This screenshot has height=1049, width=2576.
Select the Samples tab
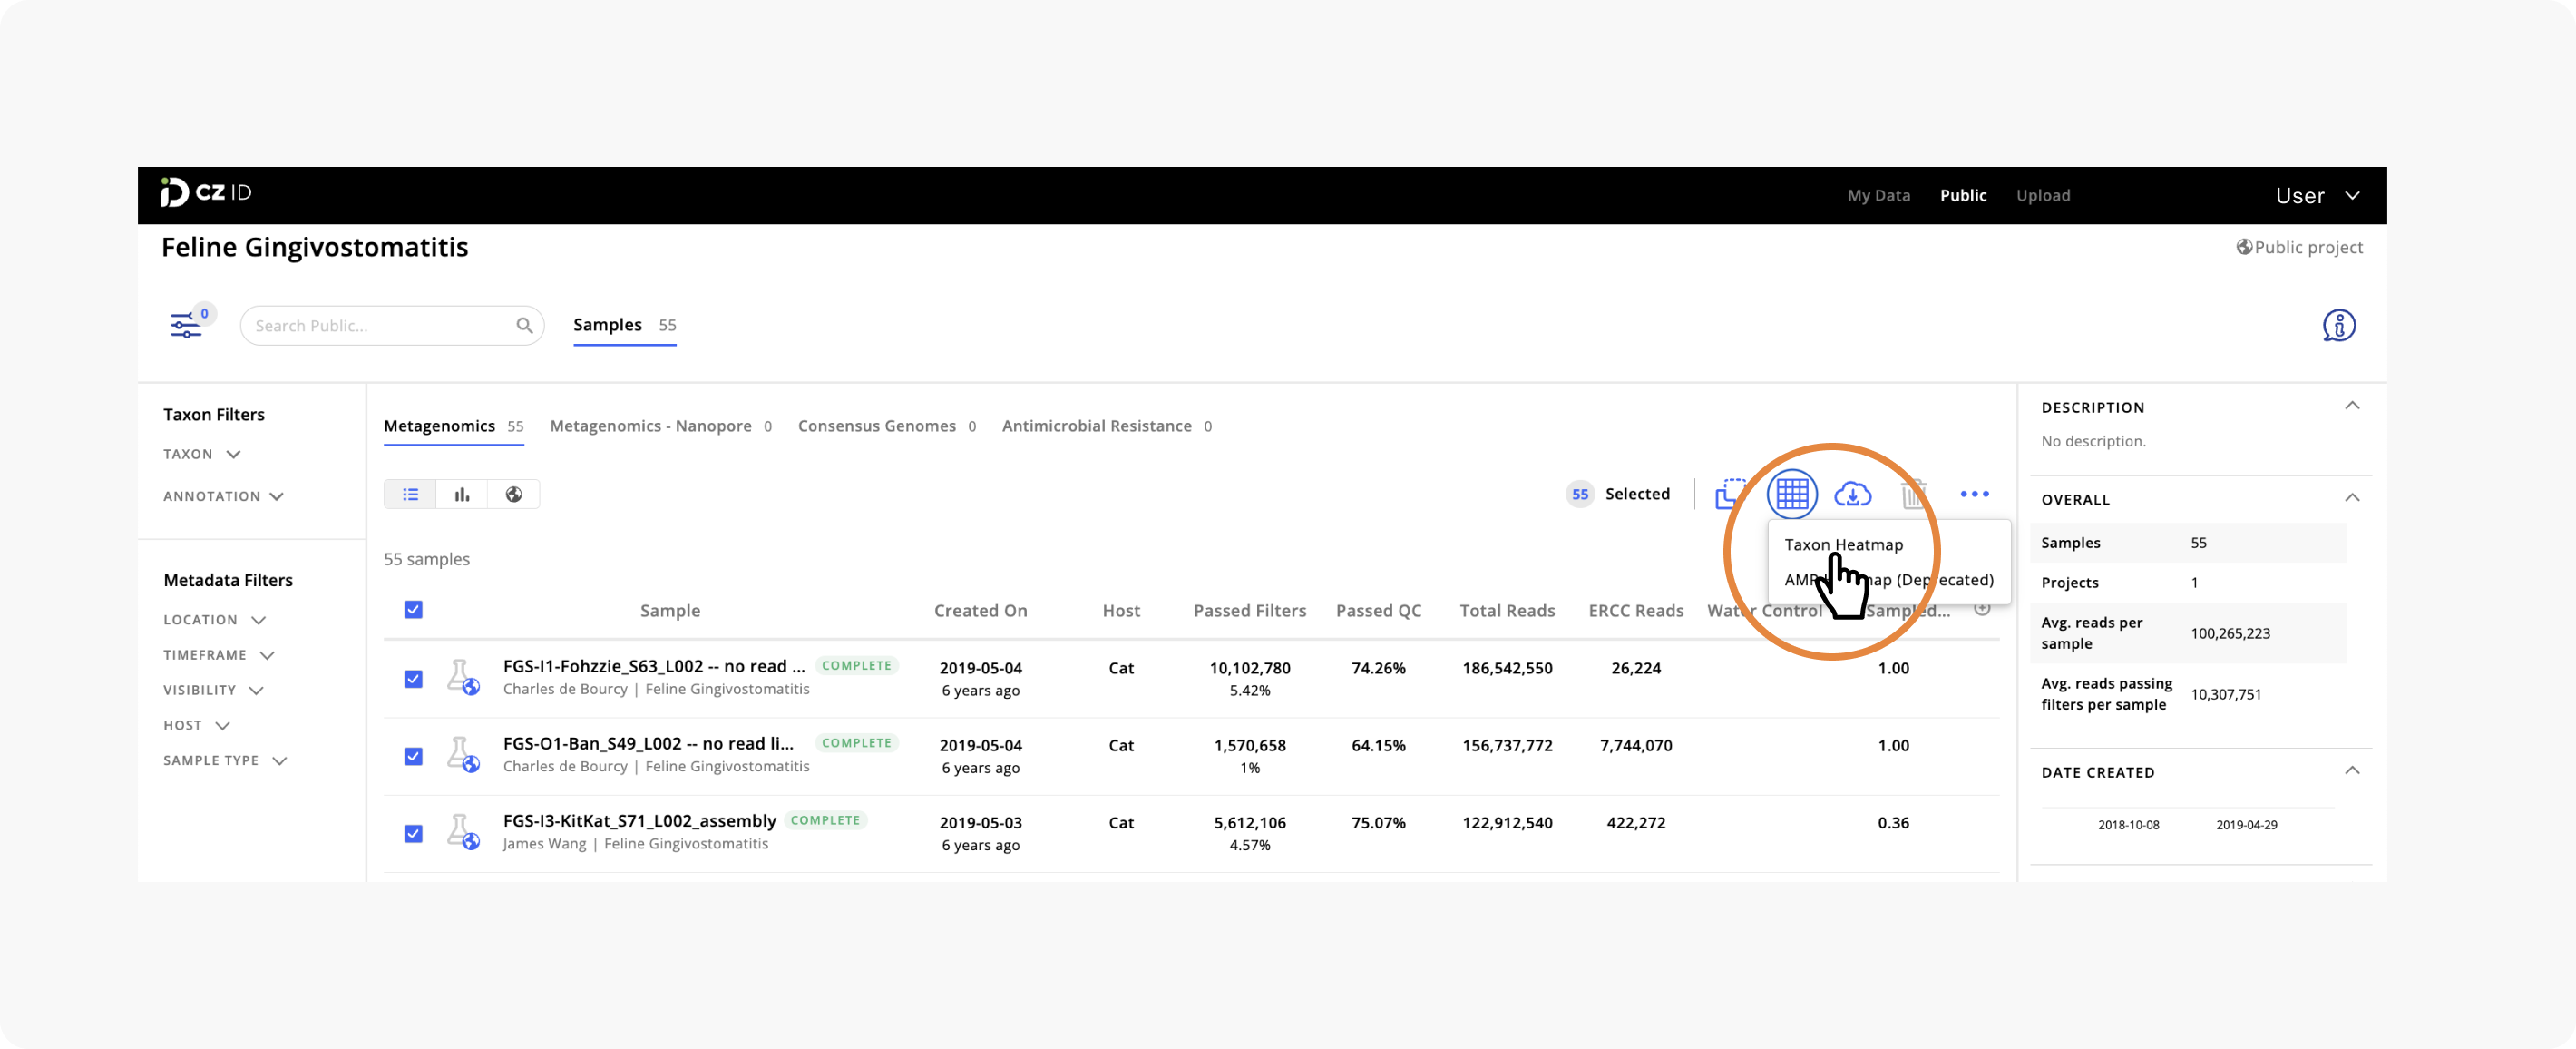click(625, 325)
